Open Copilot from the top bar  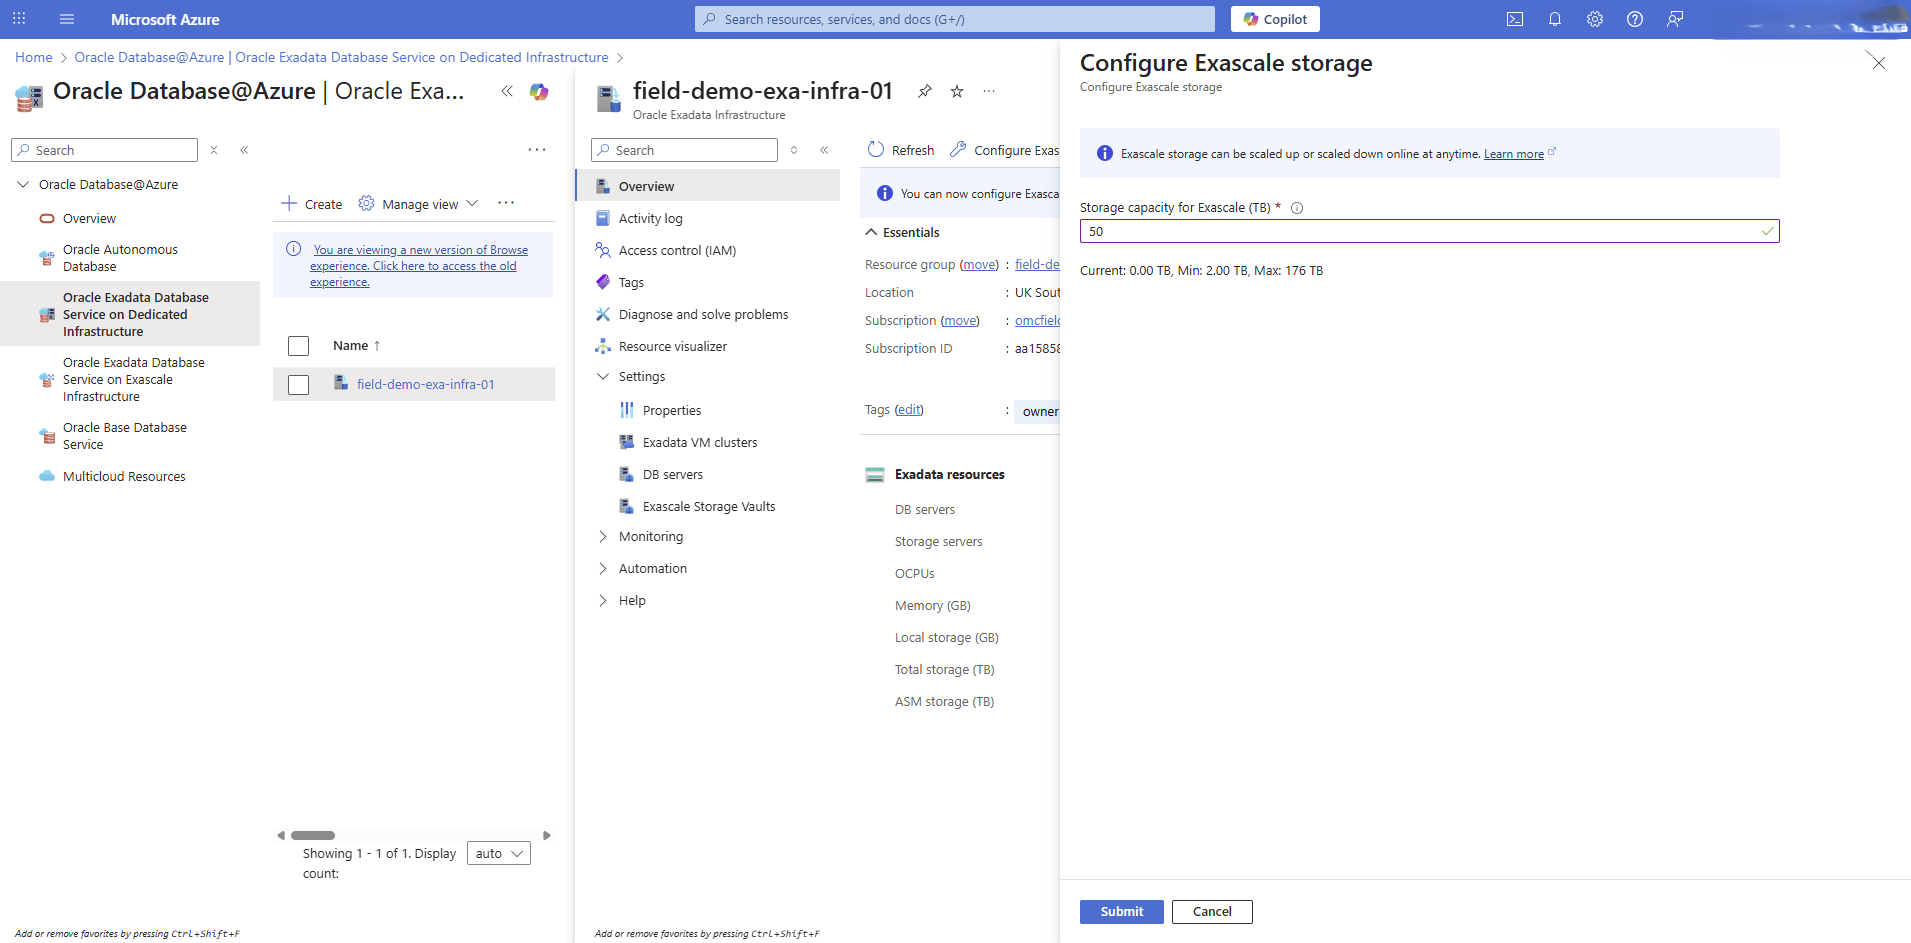[x=1274, y=18]
